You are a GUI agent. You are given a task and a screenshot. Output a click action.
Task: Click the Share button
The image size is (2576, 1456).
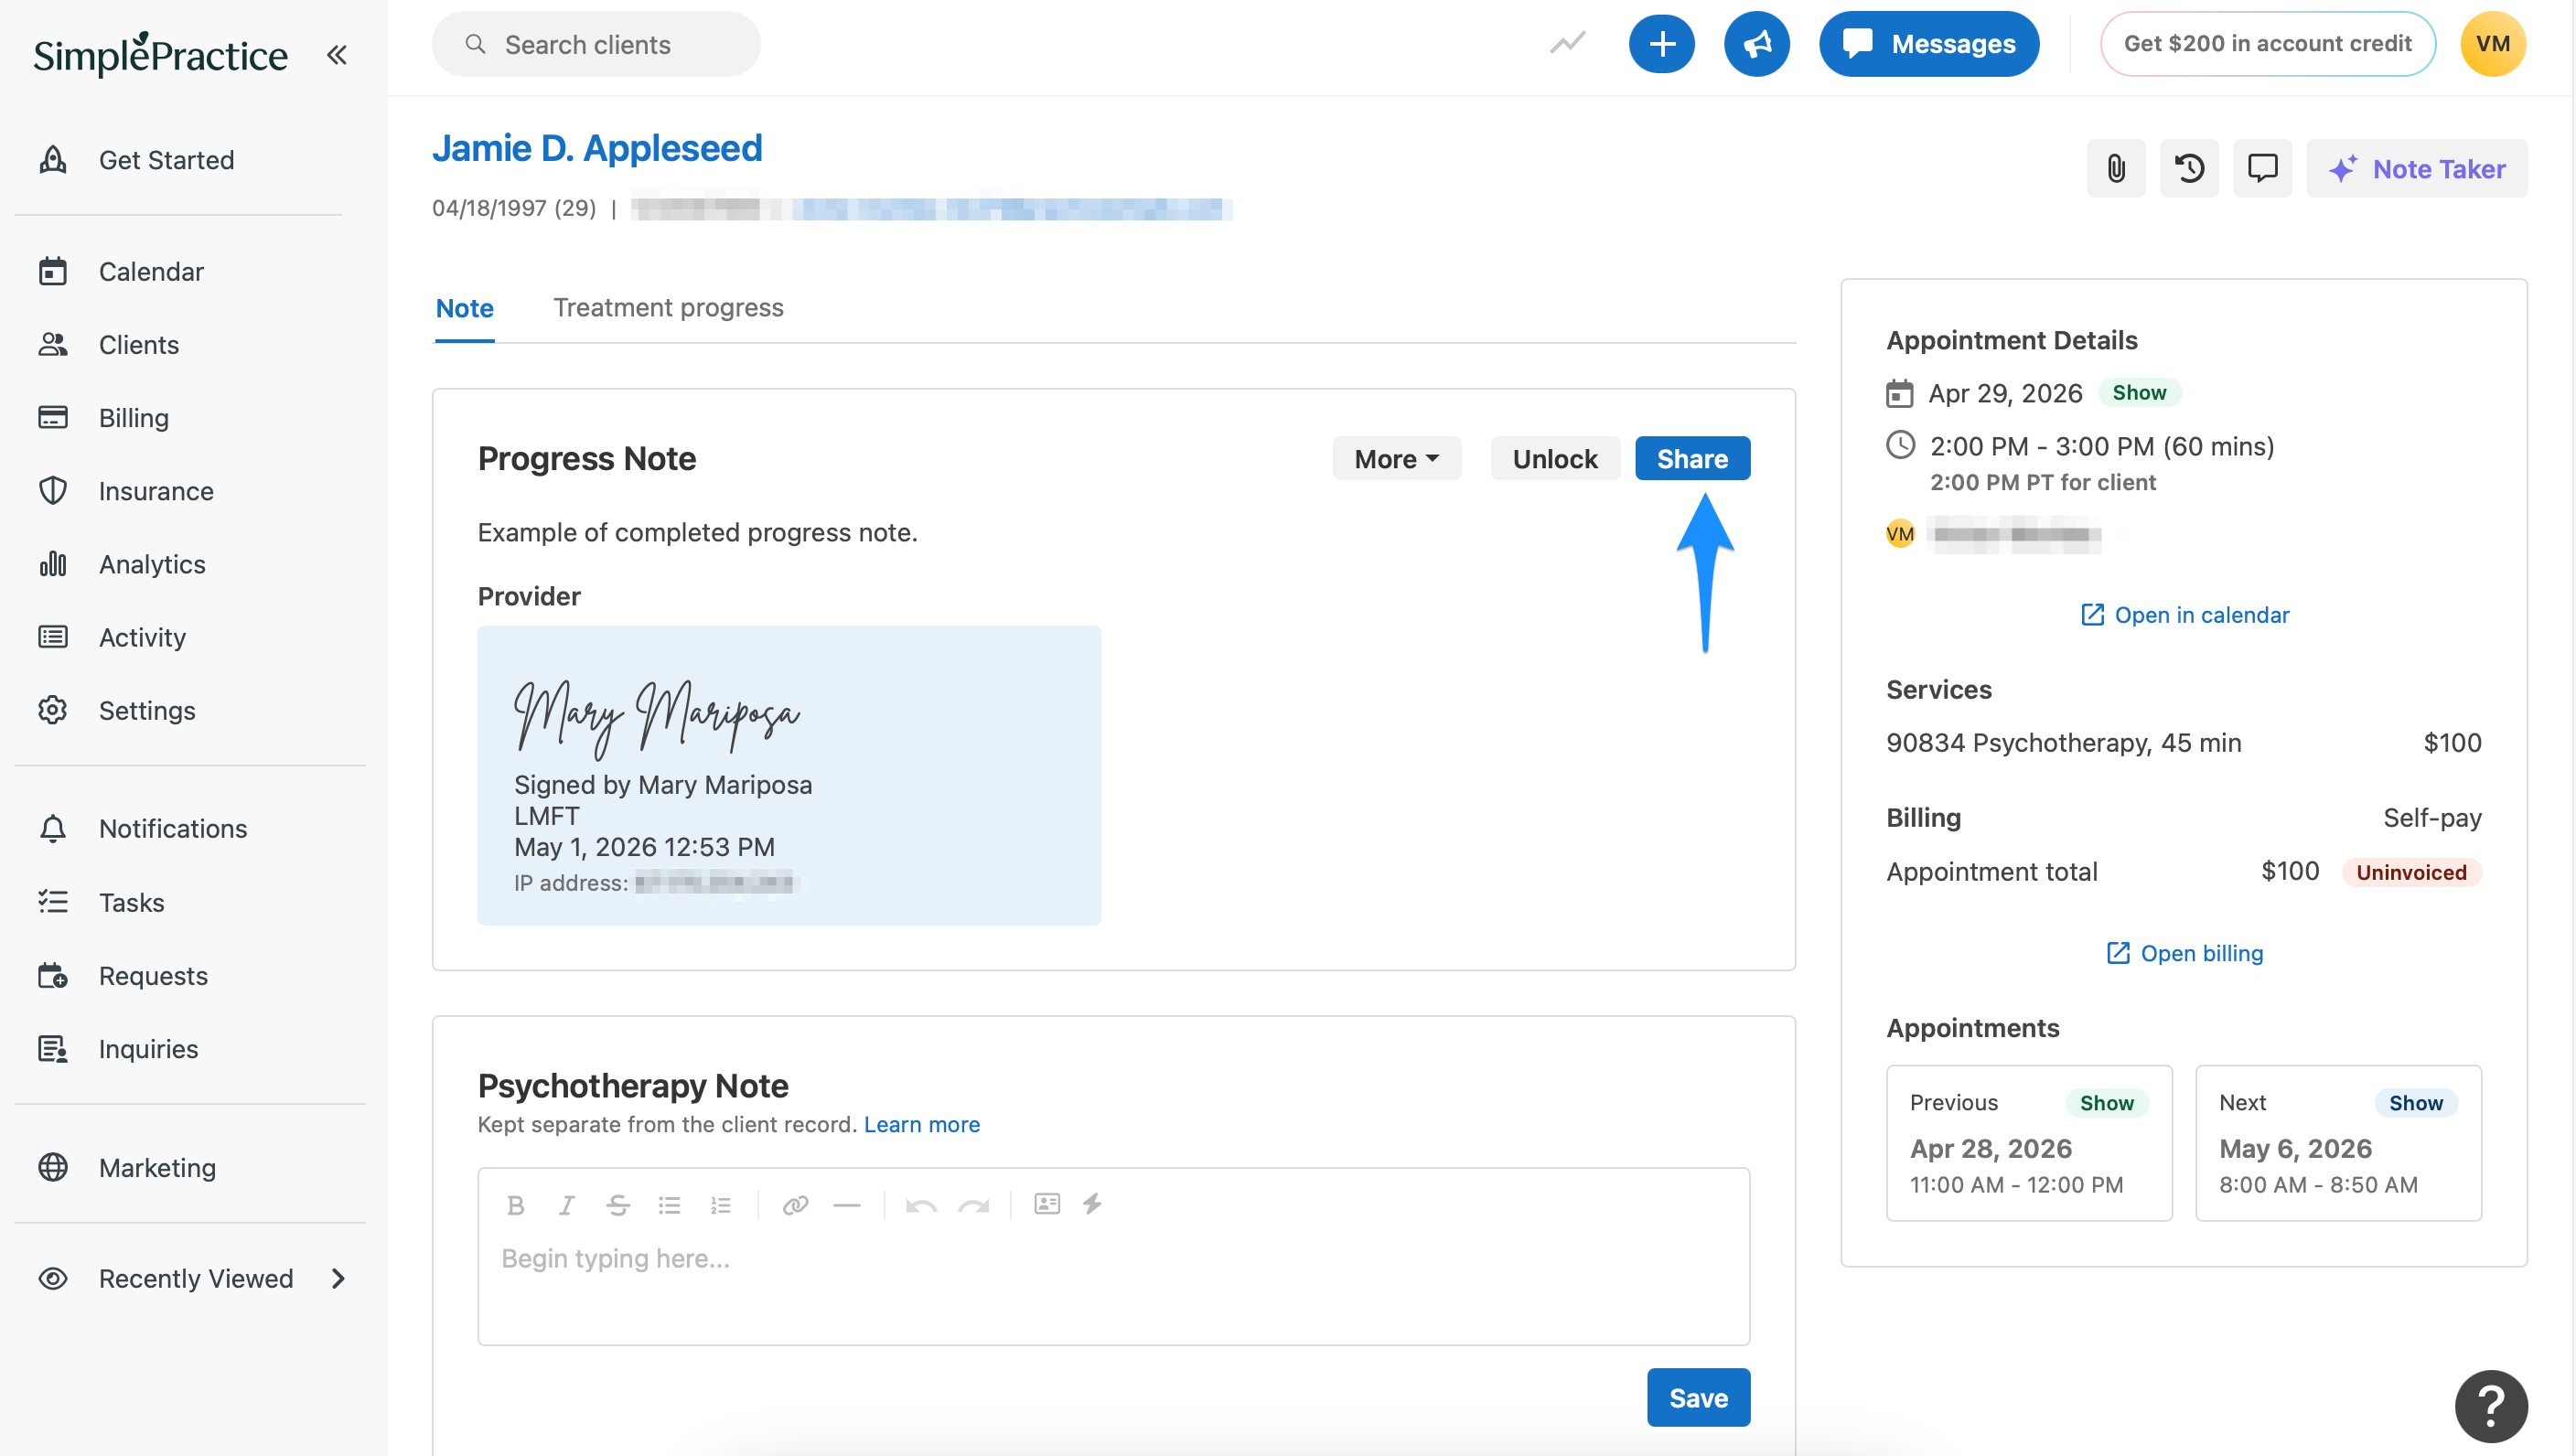tap(1692, 458)
